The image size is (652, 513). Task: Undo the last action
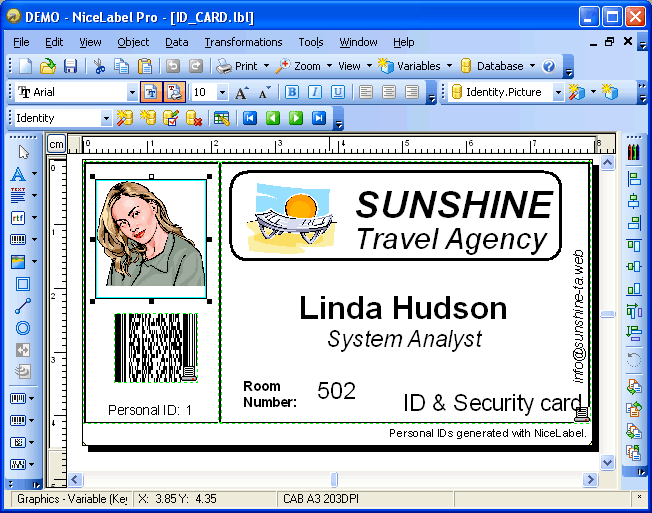point(173,66)
